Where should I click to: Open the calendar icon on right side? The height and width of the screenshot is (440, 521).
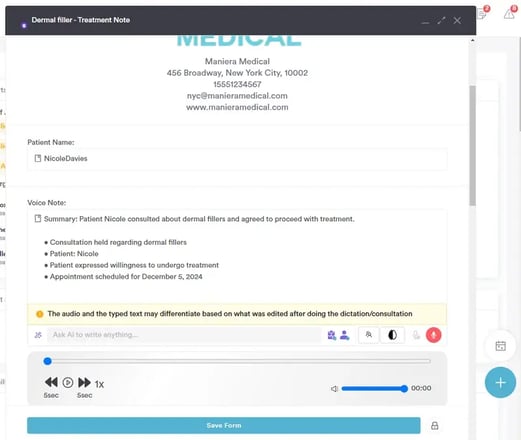(x=500, y=346)
